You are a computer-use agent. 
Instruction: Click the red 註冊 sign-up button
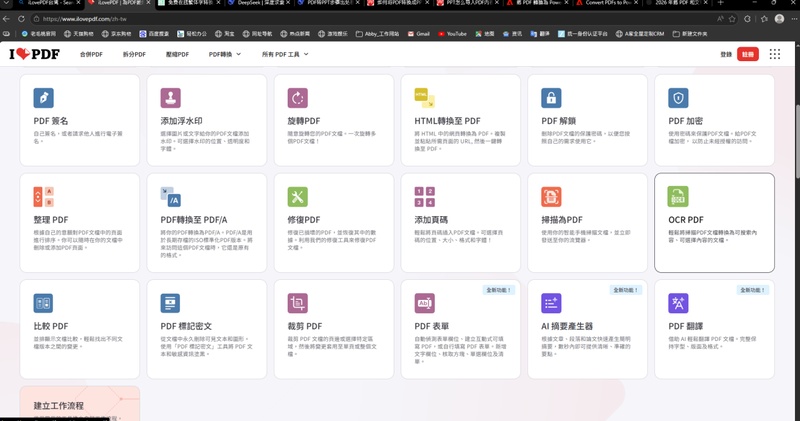[x=747, y=54]
